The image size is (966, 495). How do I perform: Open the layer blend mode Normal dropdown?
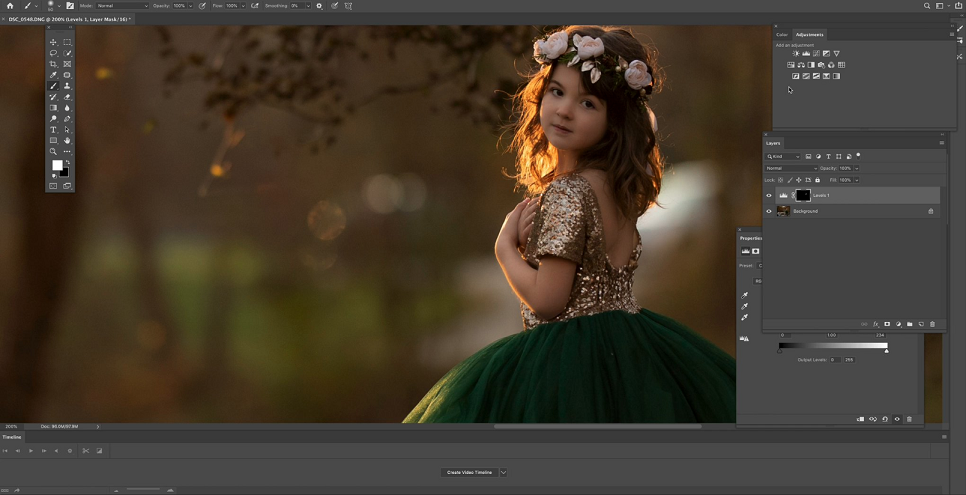click(x=792, y=168)
